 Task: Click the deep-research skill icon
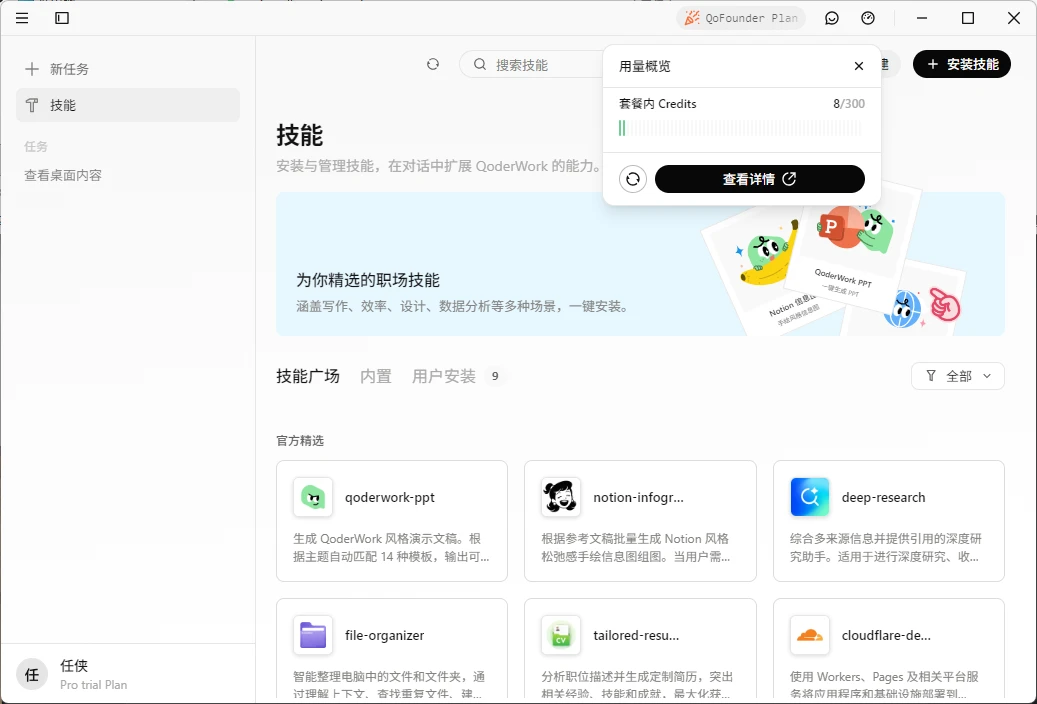pyautogui.click(x=810, y=497)
